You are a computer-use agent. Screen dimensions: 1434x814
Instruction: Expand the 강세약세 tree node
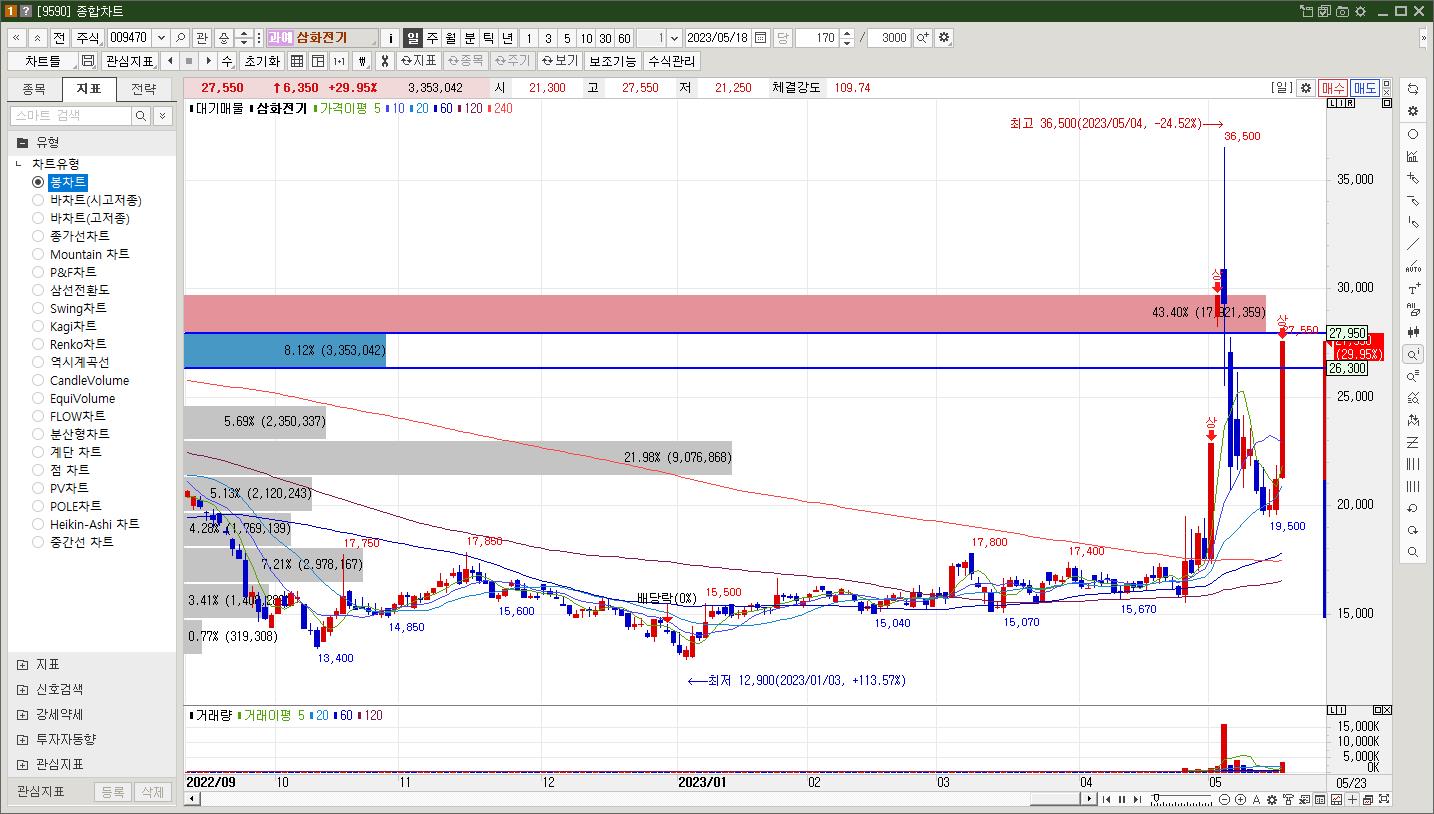(x=23, y=714)
